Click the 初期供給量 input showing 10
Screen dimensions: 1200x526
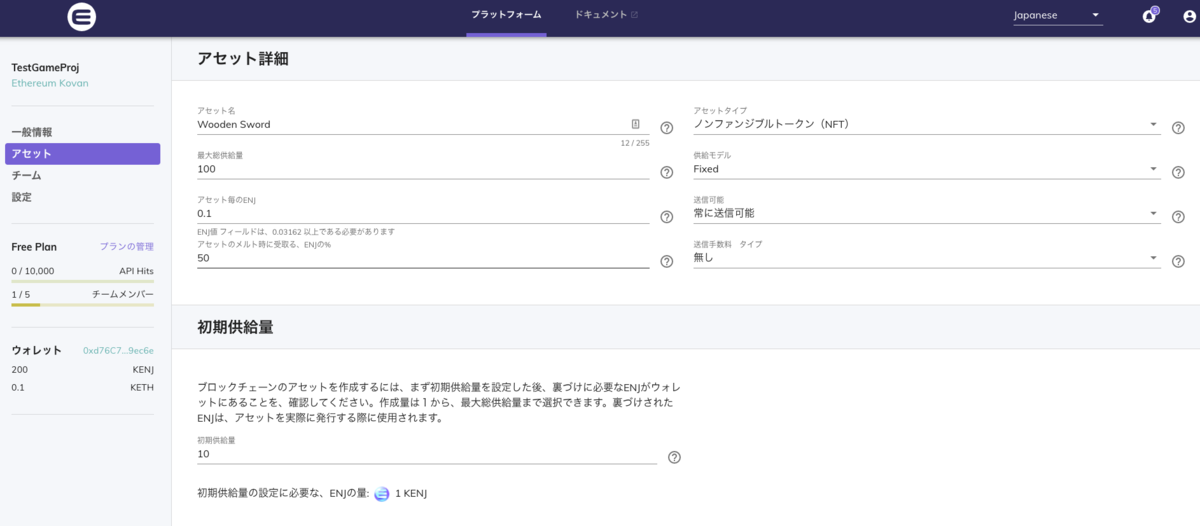pos(427,453)
